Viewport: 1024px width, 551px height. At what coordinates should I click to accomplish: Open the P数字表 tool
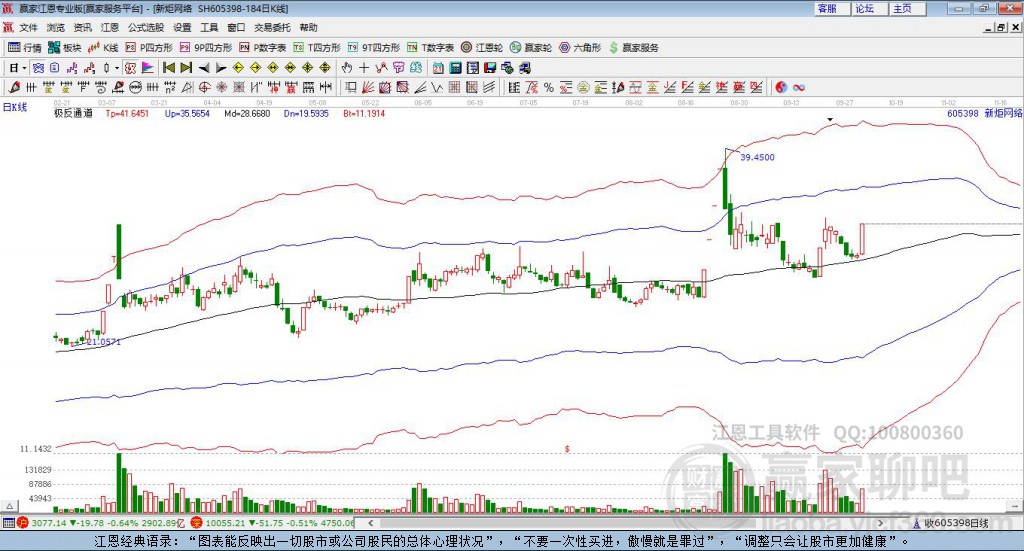(263, 48)
